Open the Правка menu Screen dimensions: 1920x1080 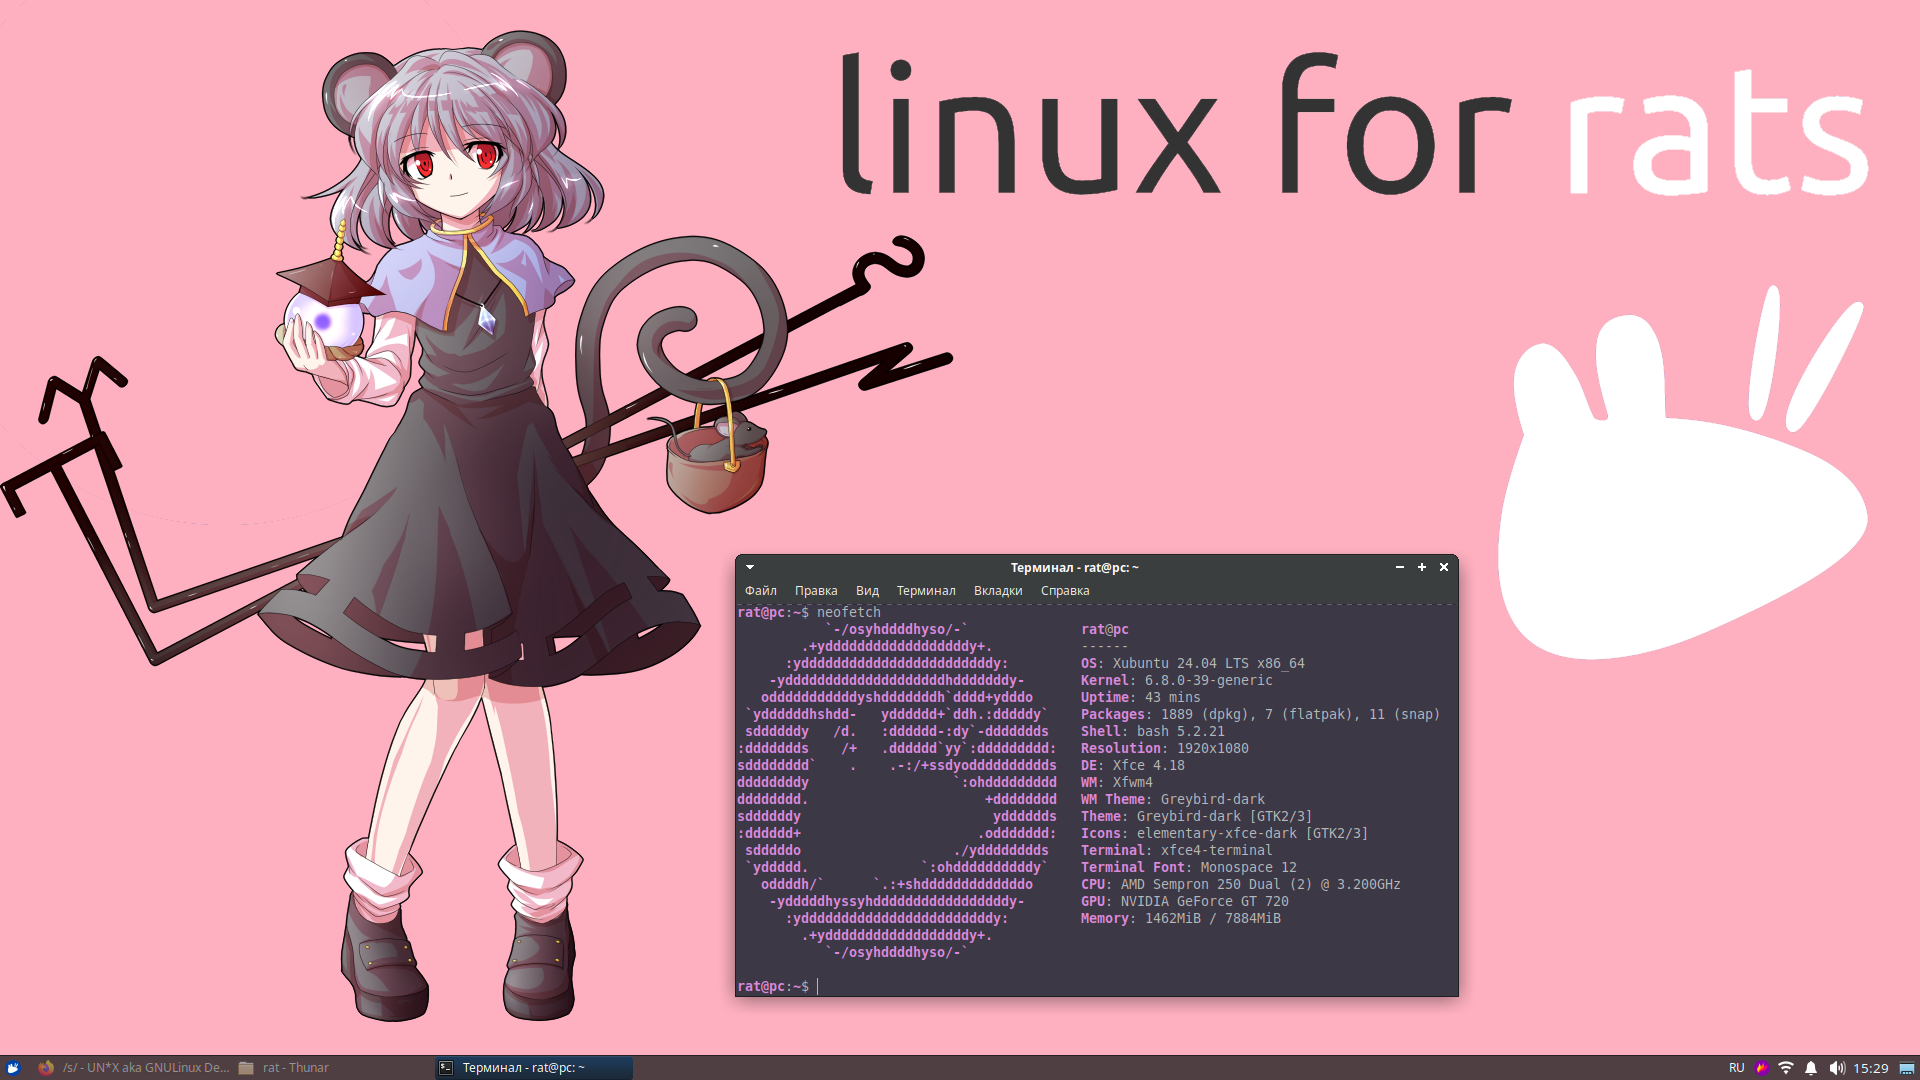point(816,591)
